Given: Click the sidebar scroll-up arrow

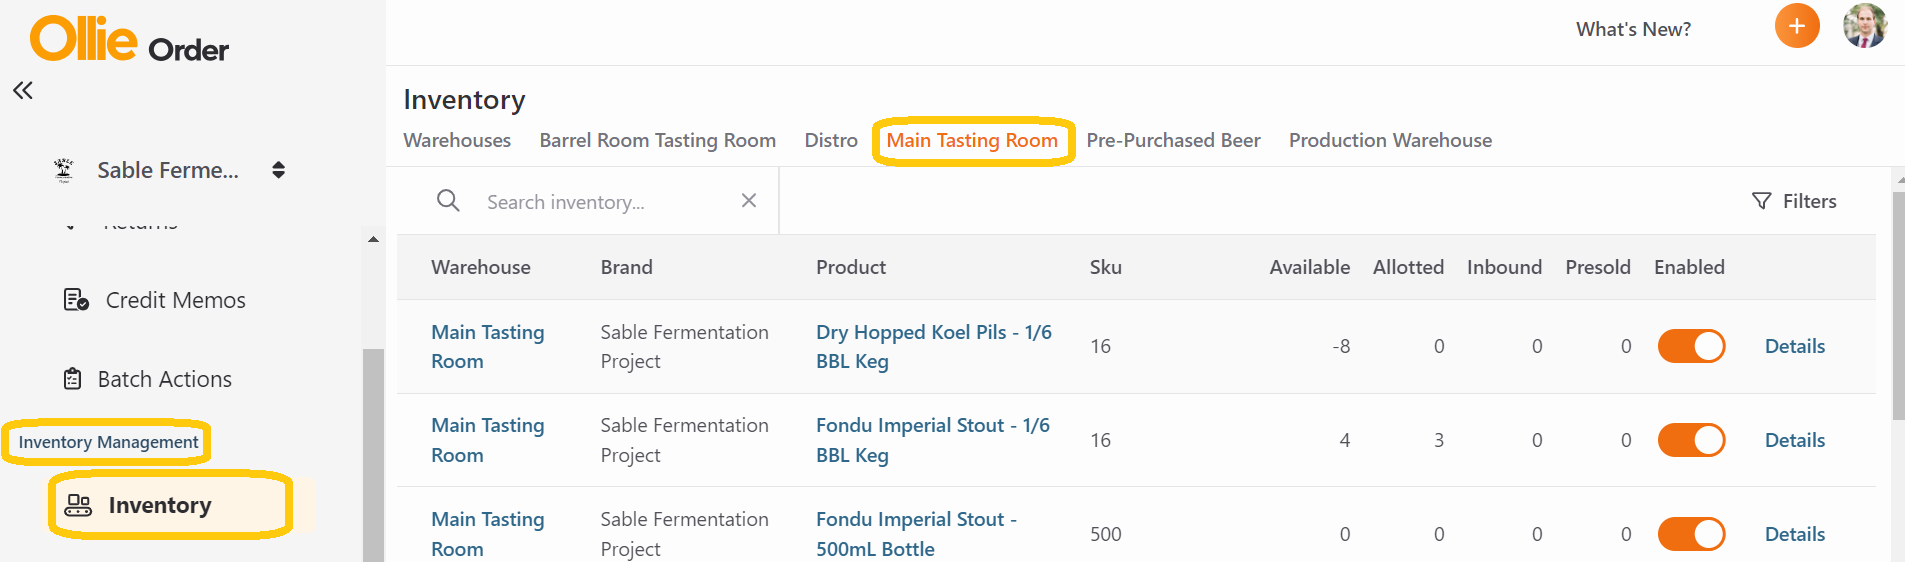Looking at the screenshot, I should tap(373, 239).
